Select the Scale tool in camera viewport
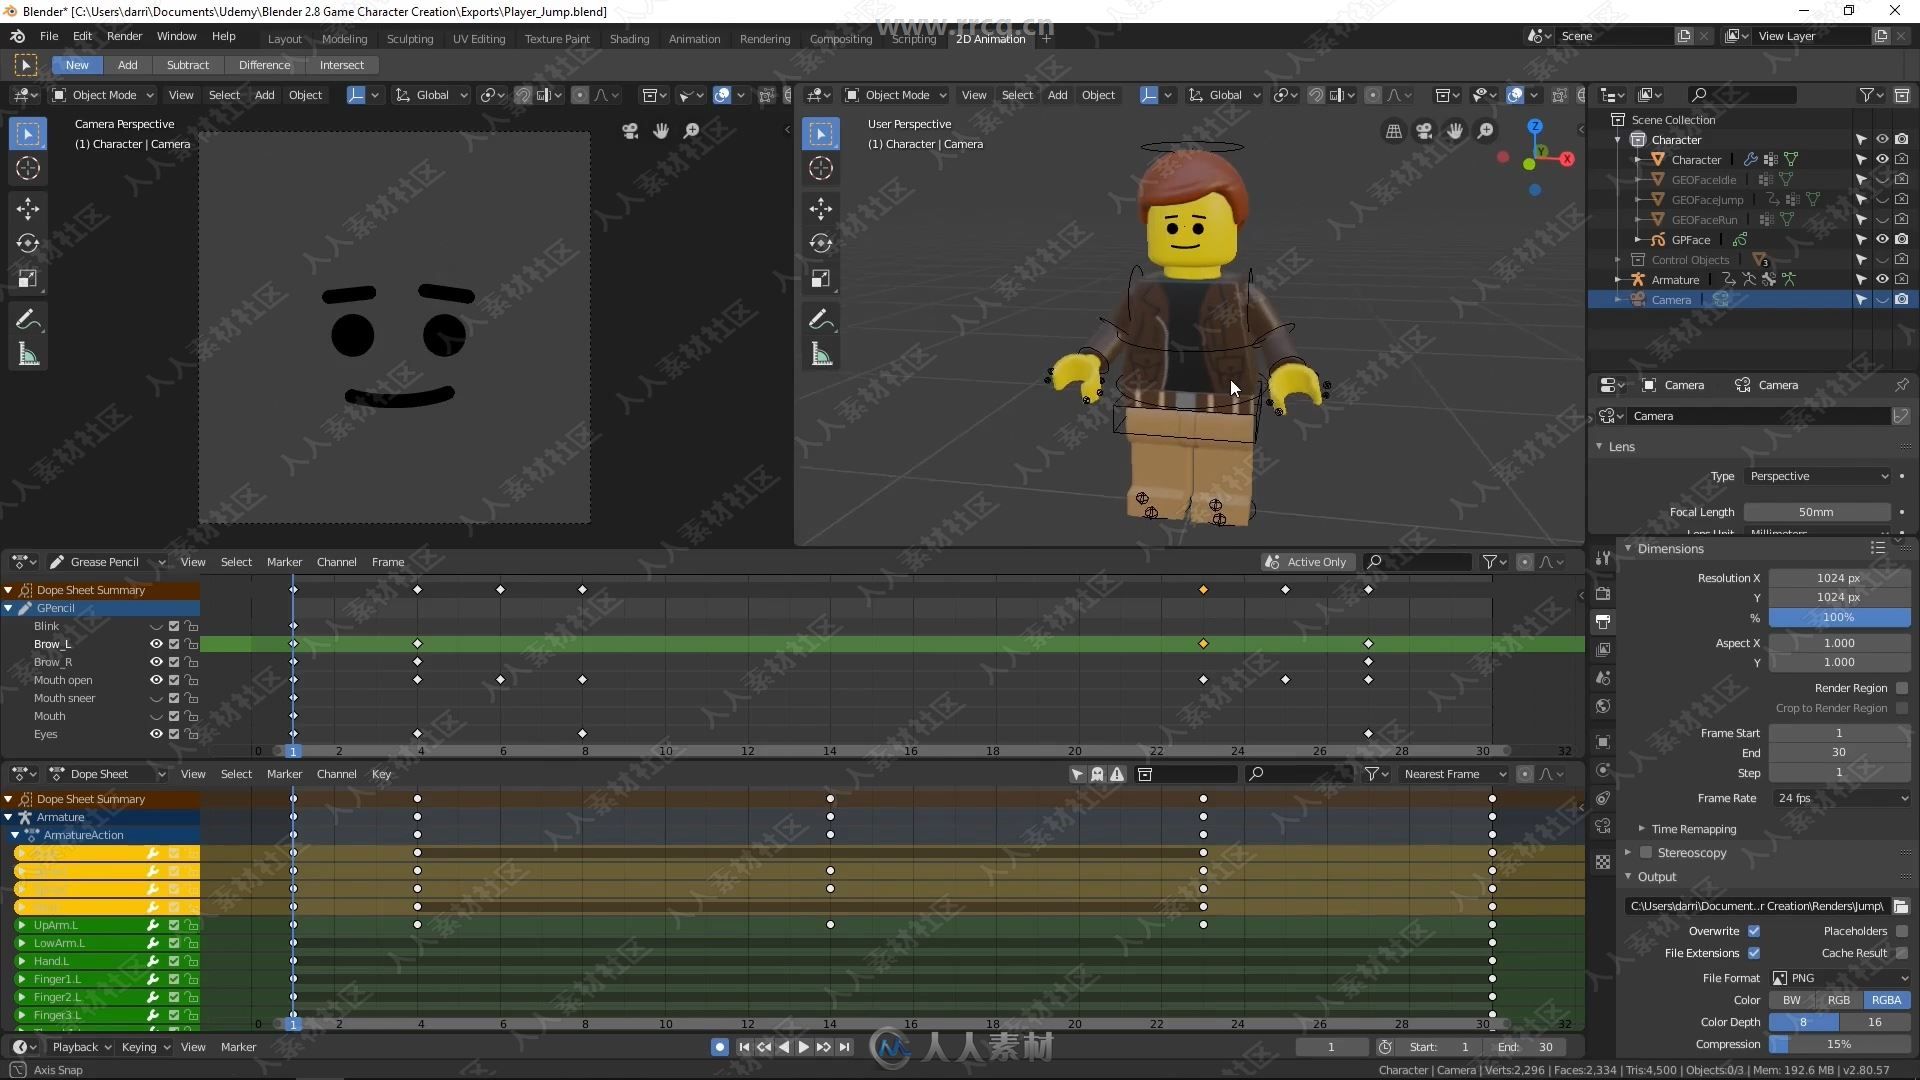 [28, 279]
